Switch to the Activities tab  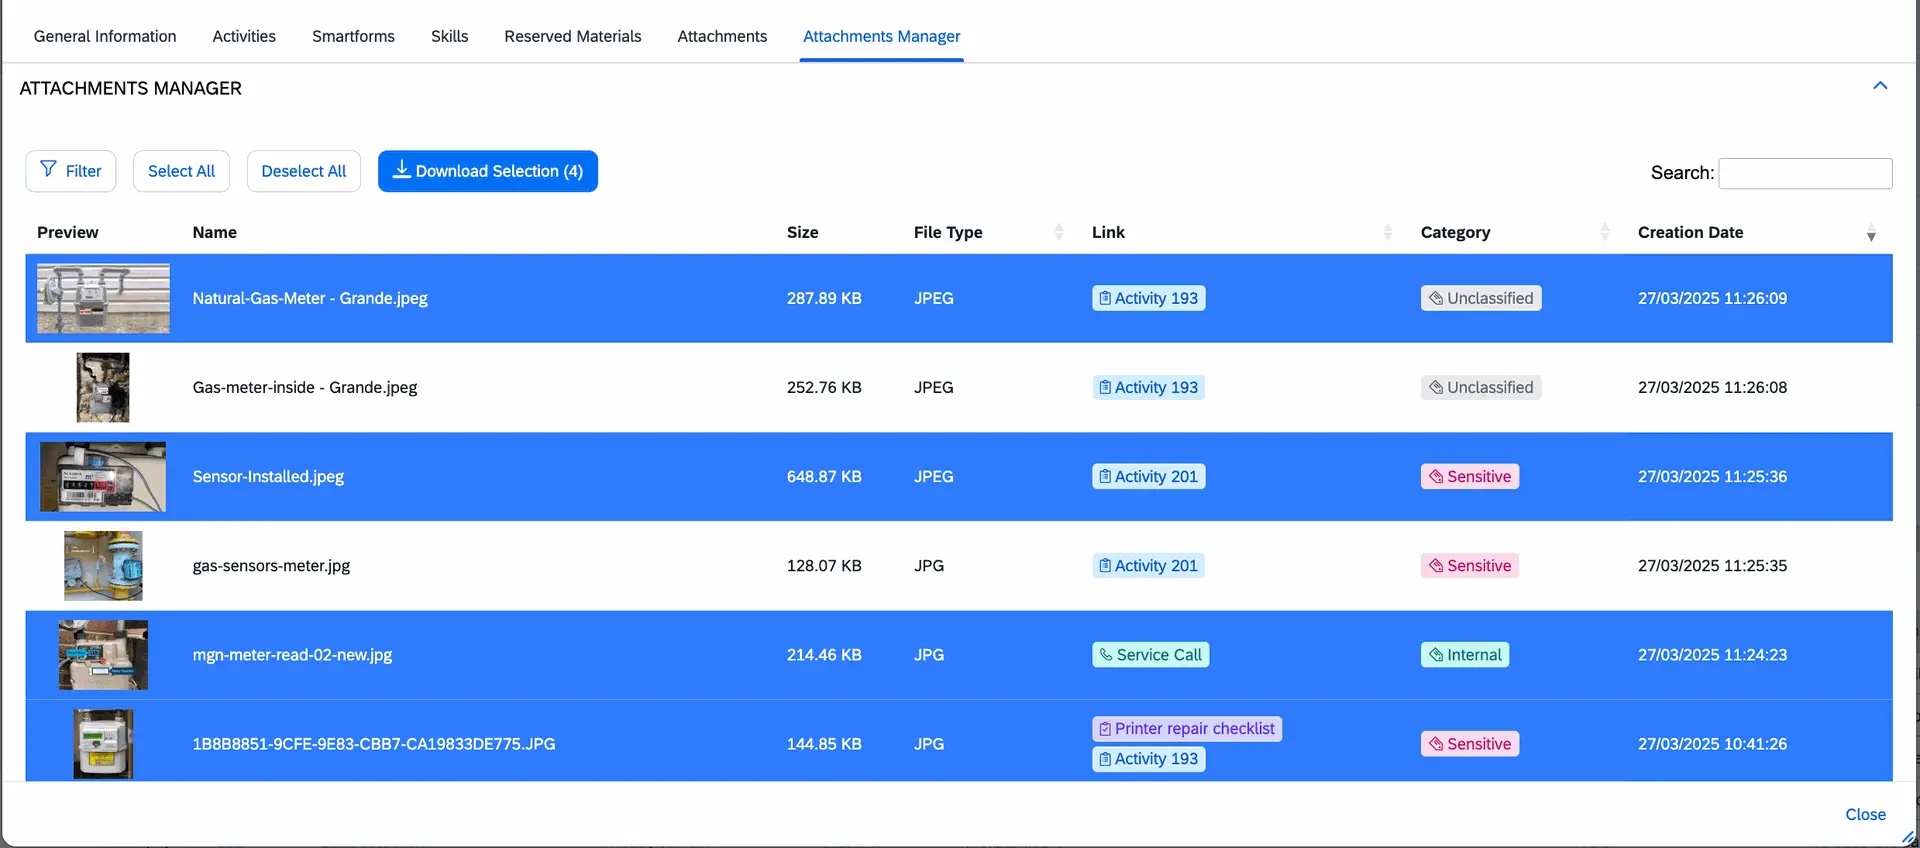pos(244,36)
